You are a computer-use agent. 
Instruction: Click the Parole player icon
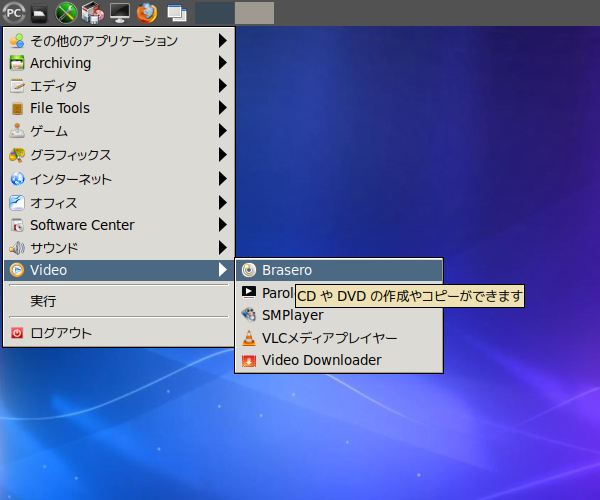(x=249, y=293)
